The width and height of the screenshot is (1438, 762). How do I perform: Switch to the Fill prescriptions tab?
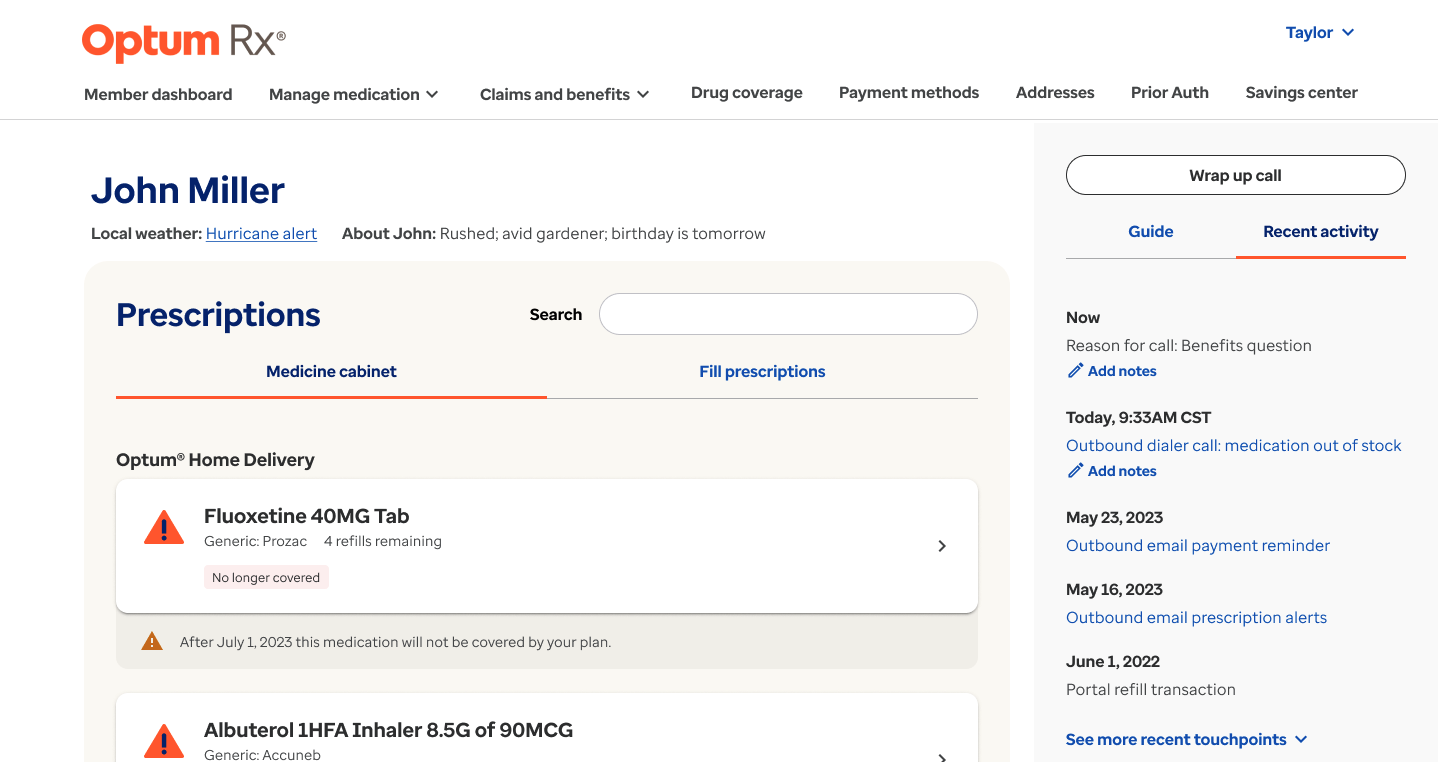pos(762,372)
